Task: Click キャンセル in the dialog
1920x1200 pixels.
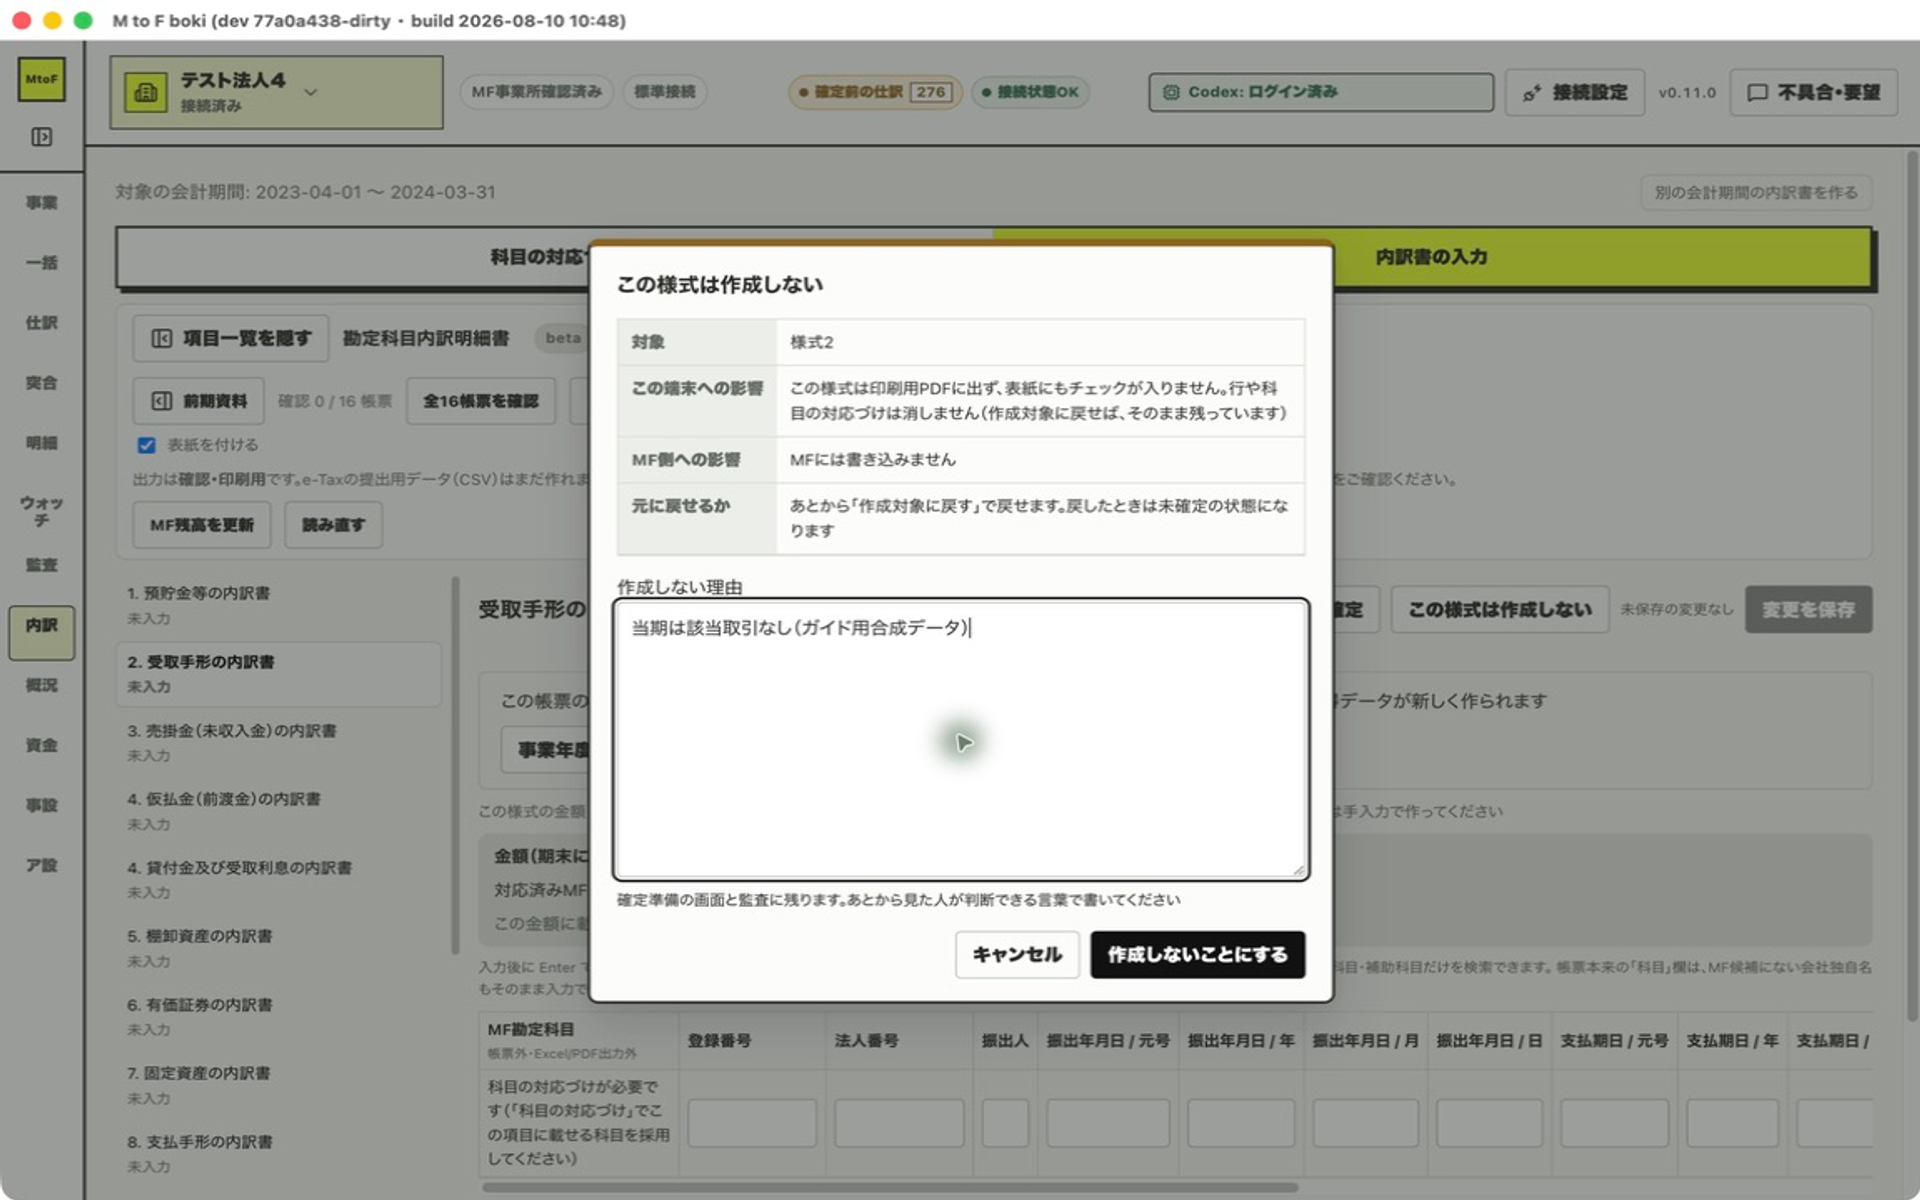Action: (x=1017, y=955)
